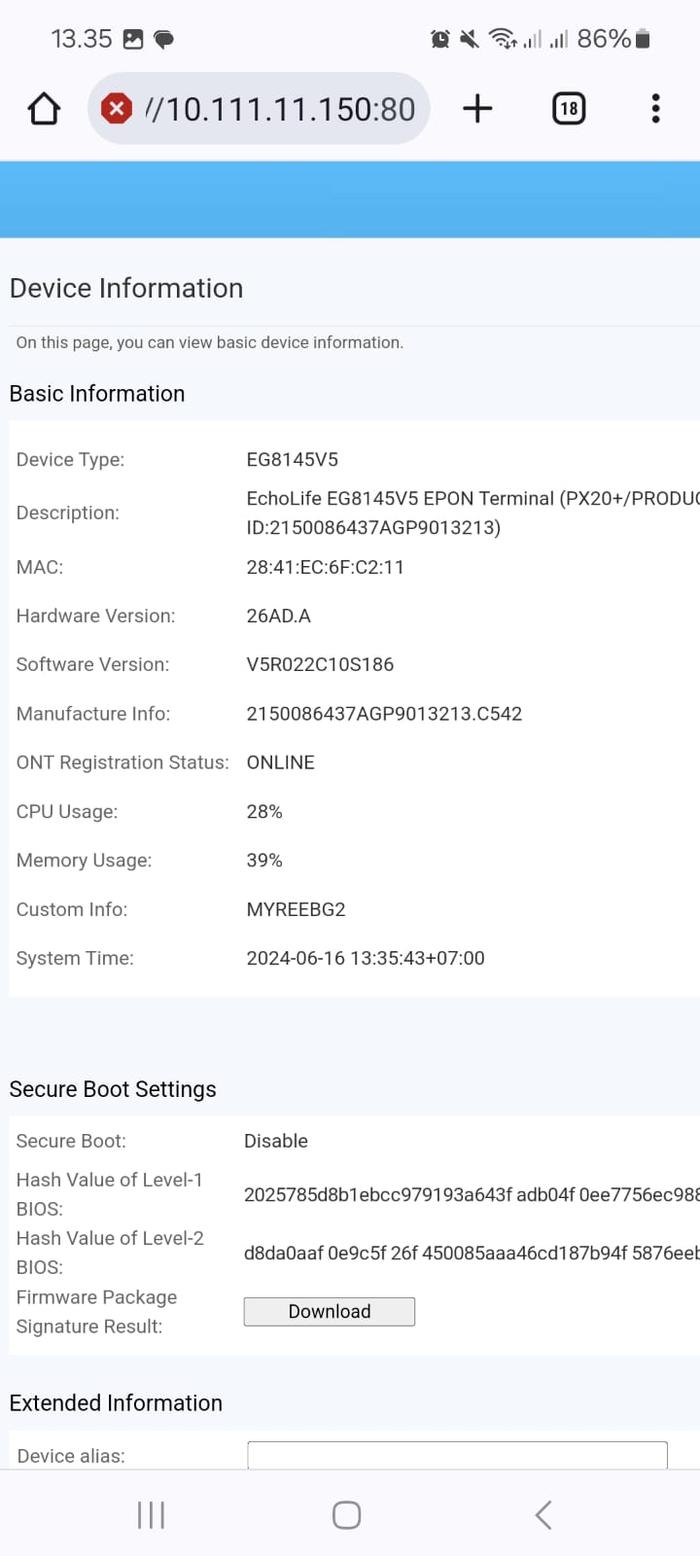Click the Download firmware signature button
The height and width of the screenshot is (1556, 700).
point(329,1311)
